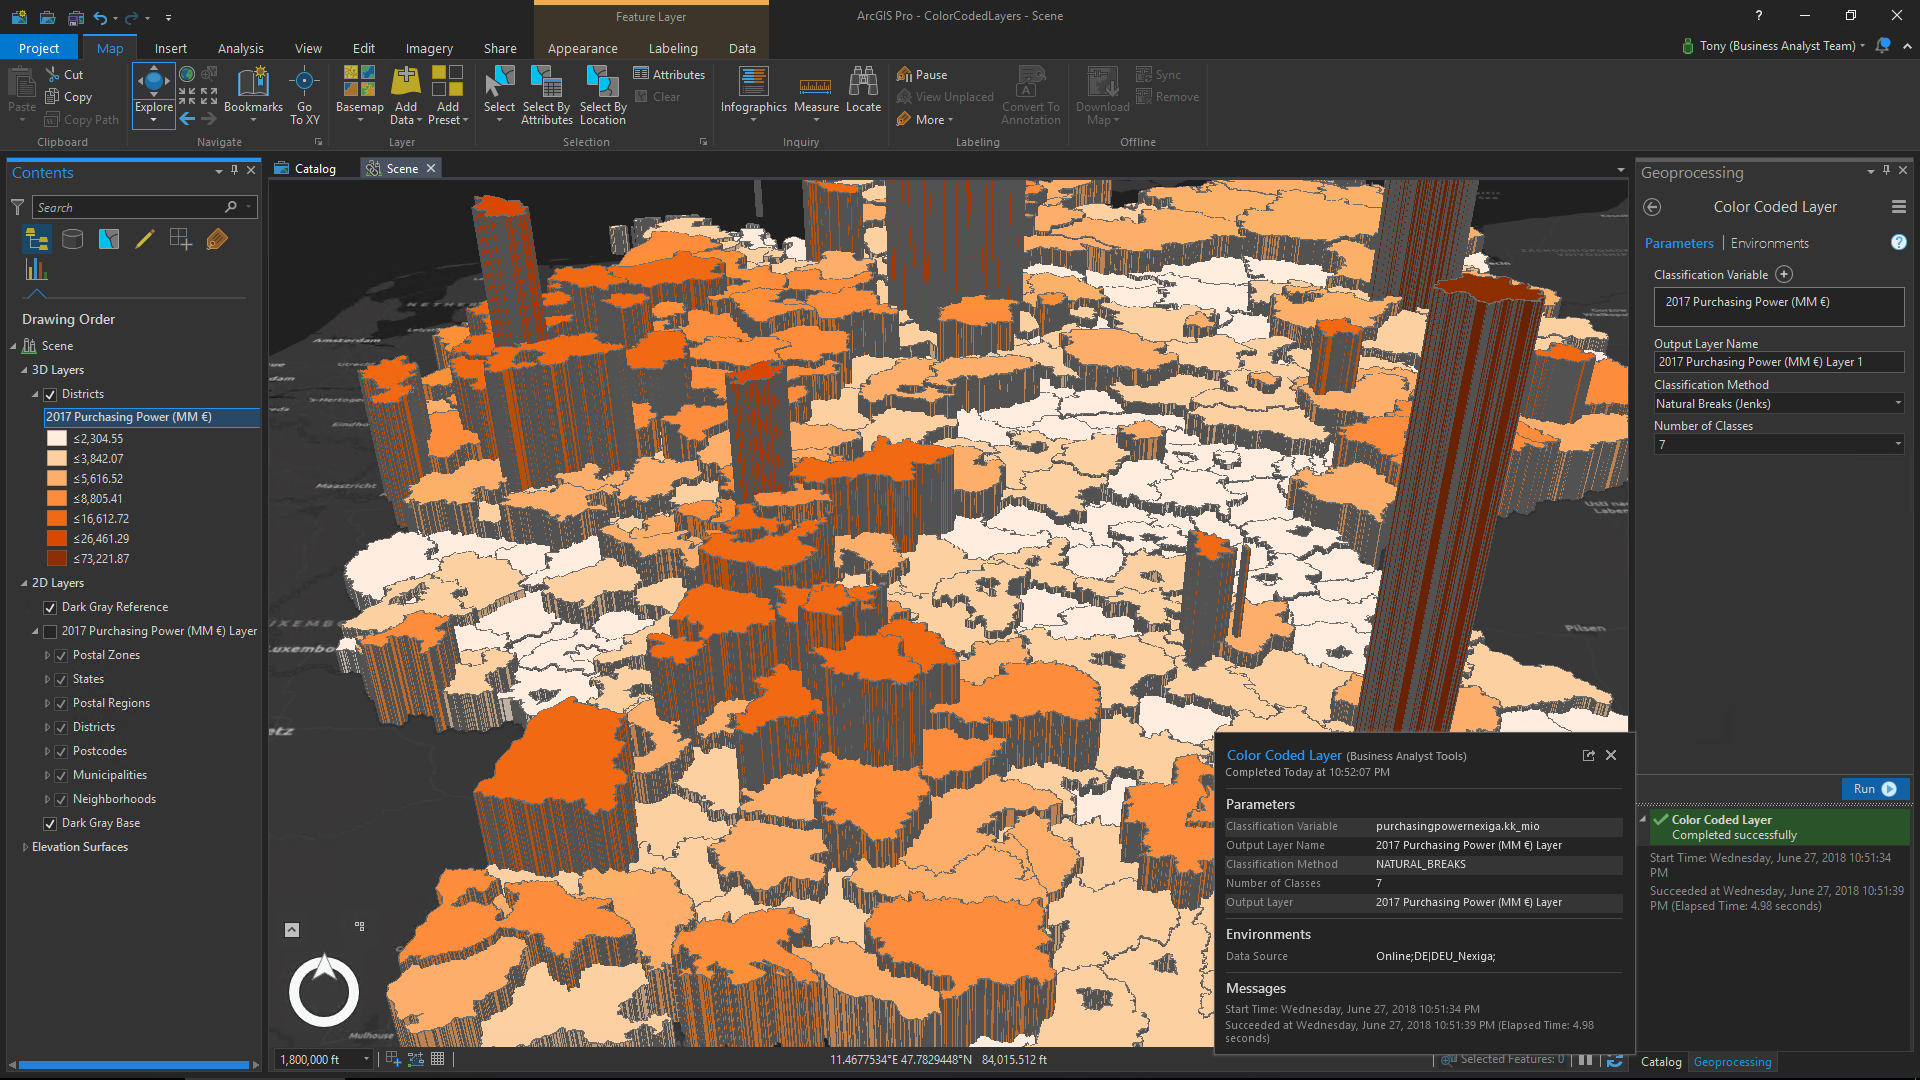This screenshot has height=1080, width=1920.
Task: Toggle Dark Gray Base layer visibility
Action: pos(50,823)
